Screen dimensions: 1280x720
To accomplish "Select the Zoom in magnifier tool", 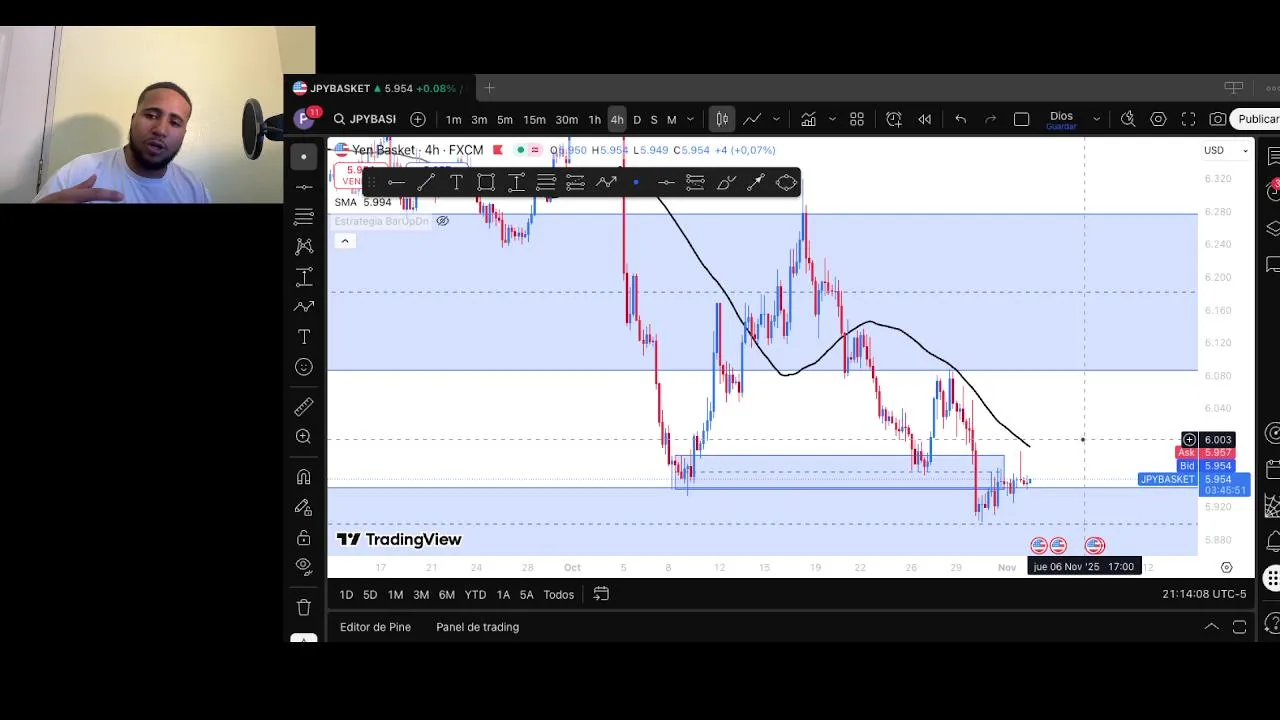I will pos(304,437).
